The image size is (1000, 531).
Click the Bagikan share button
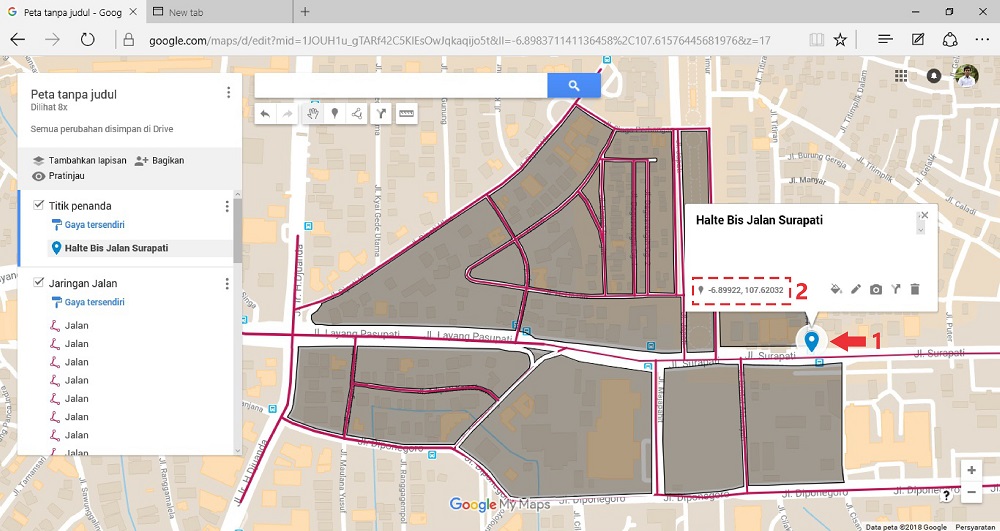[160, 160]
